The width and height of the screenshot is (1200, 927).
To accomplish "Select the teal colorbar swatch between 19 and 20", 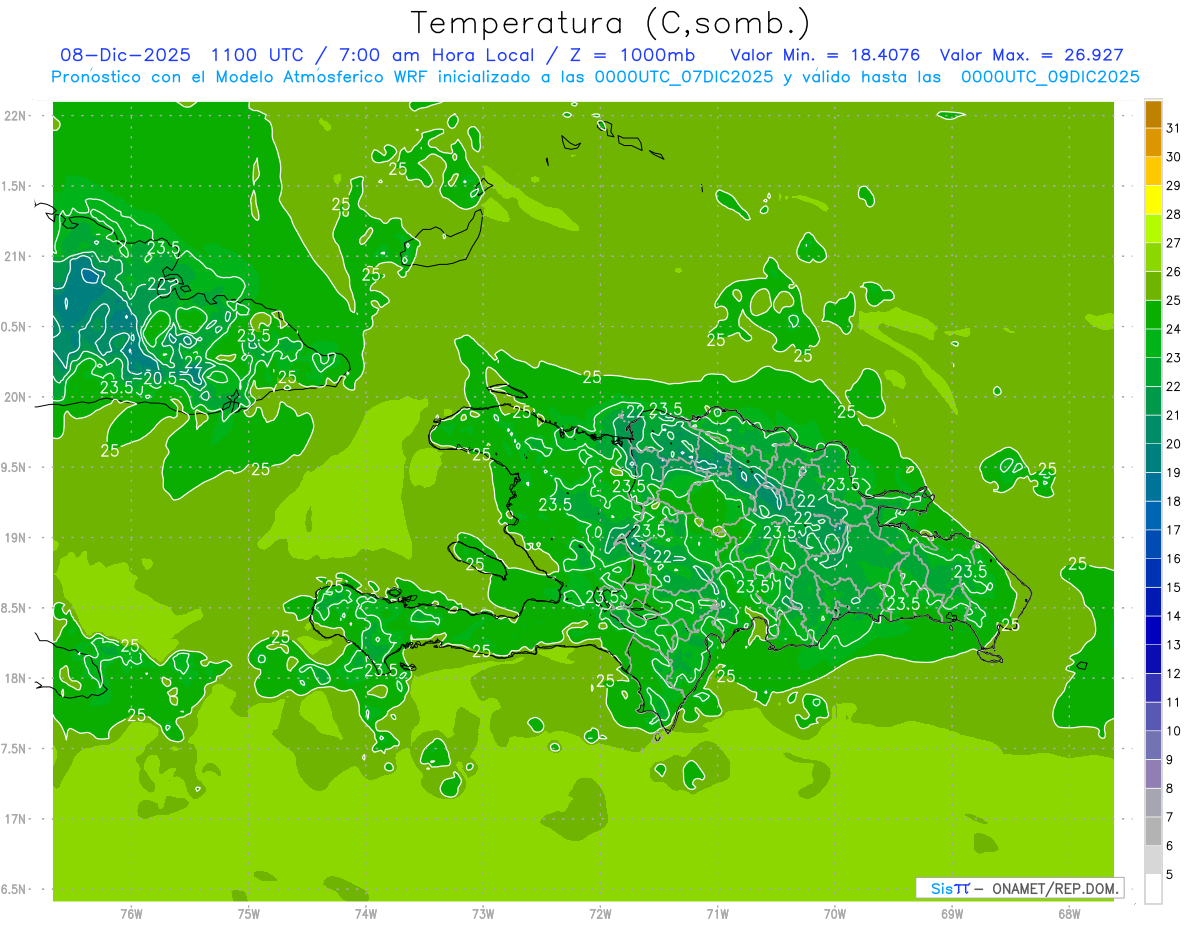I will point(1153,458).
